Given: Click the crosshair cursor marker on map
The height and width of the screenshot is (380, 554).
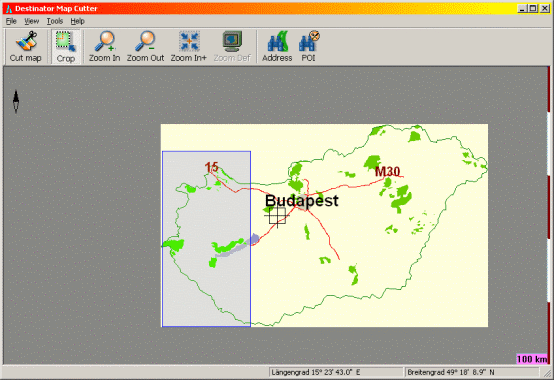Looking at the screenshot, I should (x=277, y=215).
